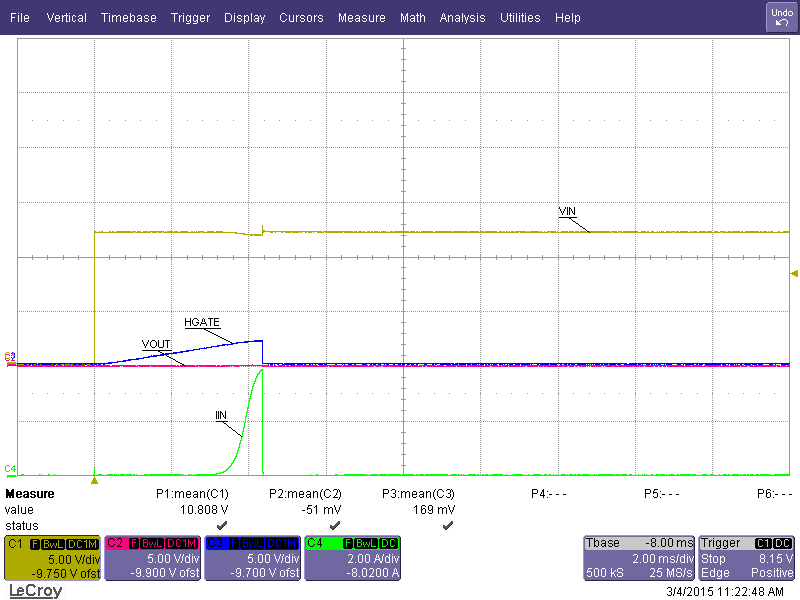This screenshot has width=800, height=600.
Task: Expand the Cursors menu
Action: pos(301,18)
